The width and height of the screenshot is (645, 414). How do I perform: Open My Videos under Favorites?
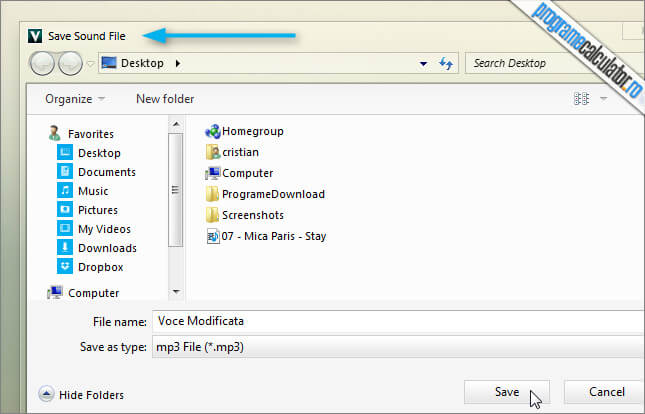click(104, 229)
